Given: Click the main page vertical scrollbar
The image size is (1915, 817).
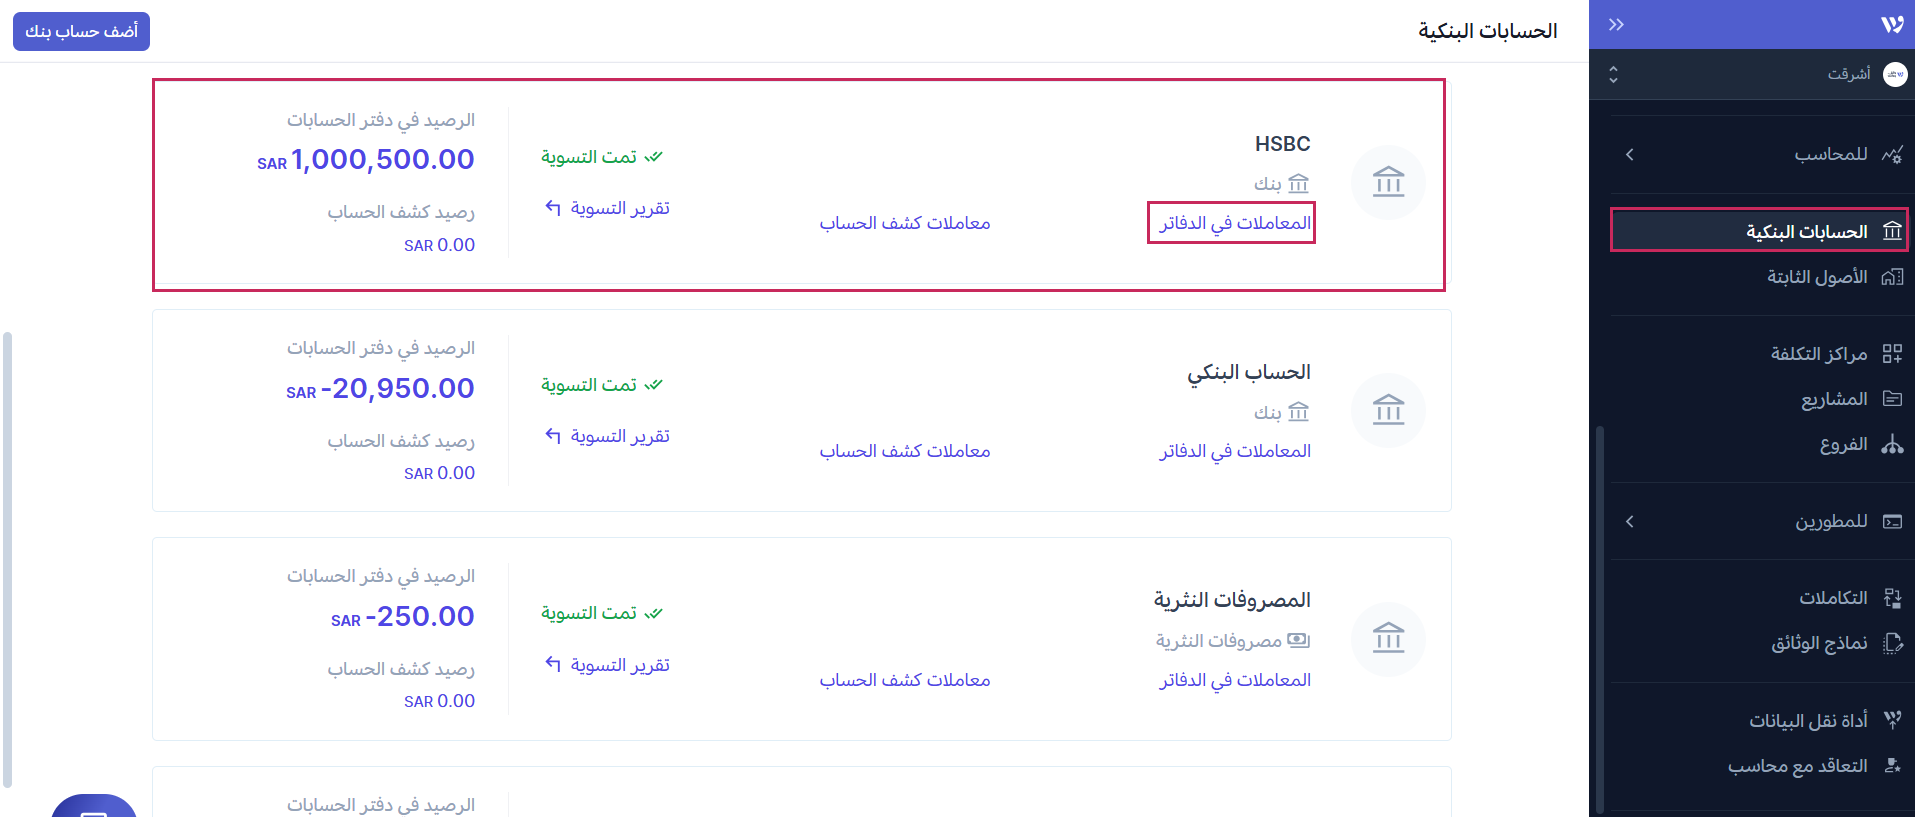Looking at the screenshot, I should (x=8, y=560).
